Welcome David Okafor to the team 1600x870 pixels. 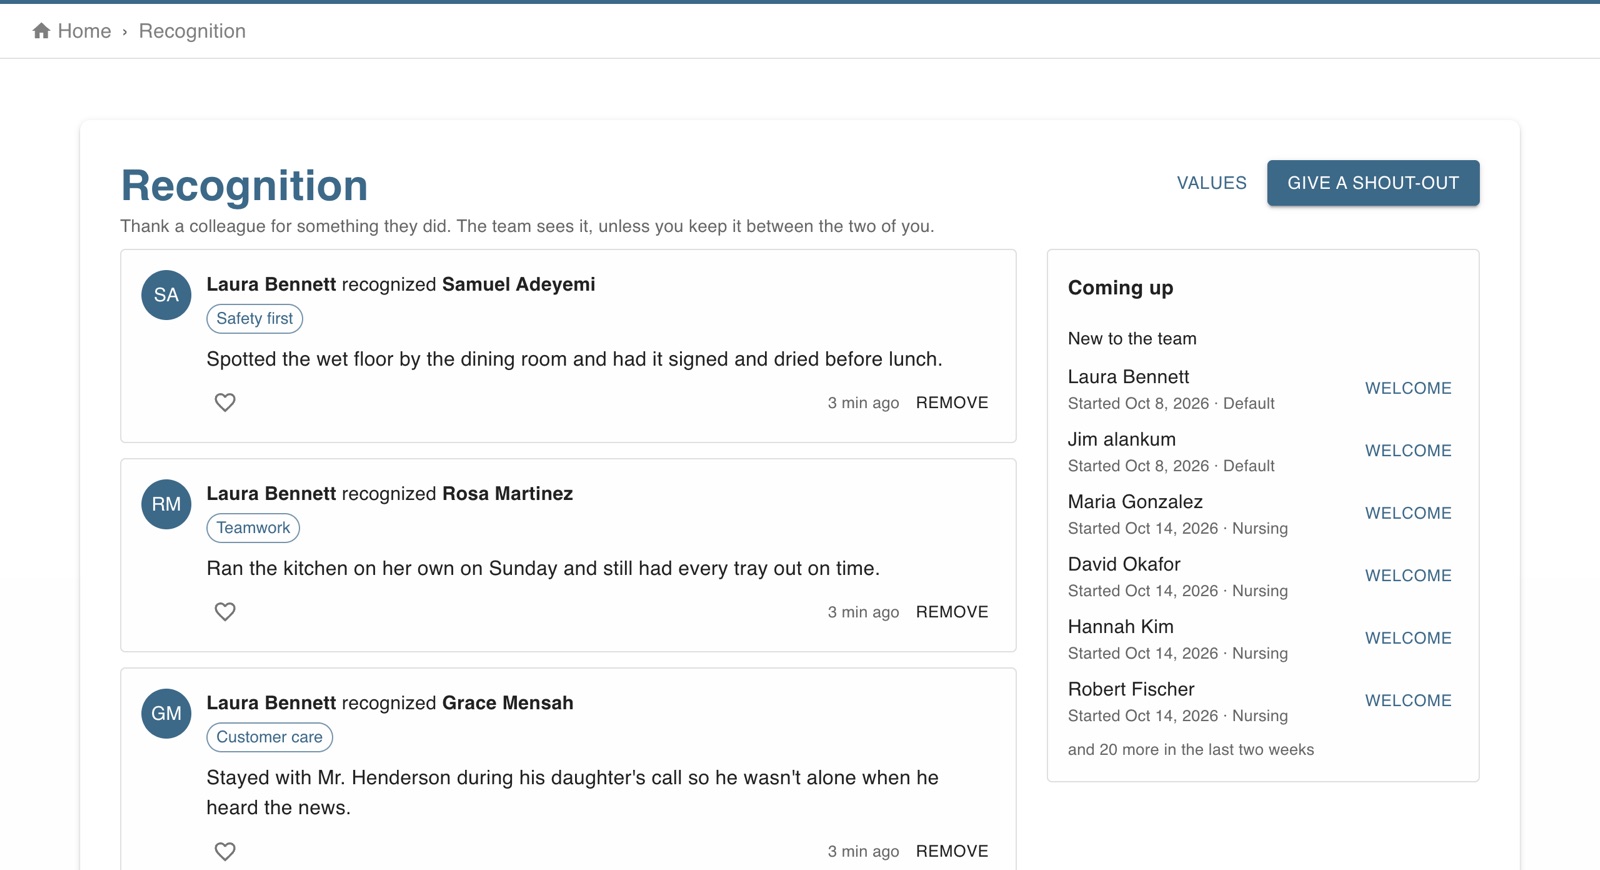(x=1408, y=575)
